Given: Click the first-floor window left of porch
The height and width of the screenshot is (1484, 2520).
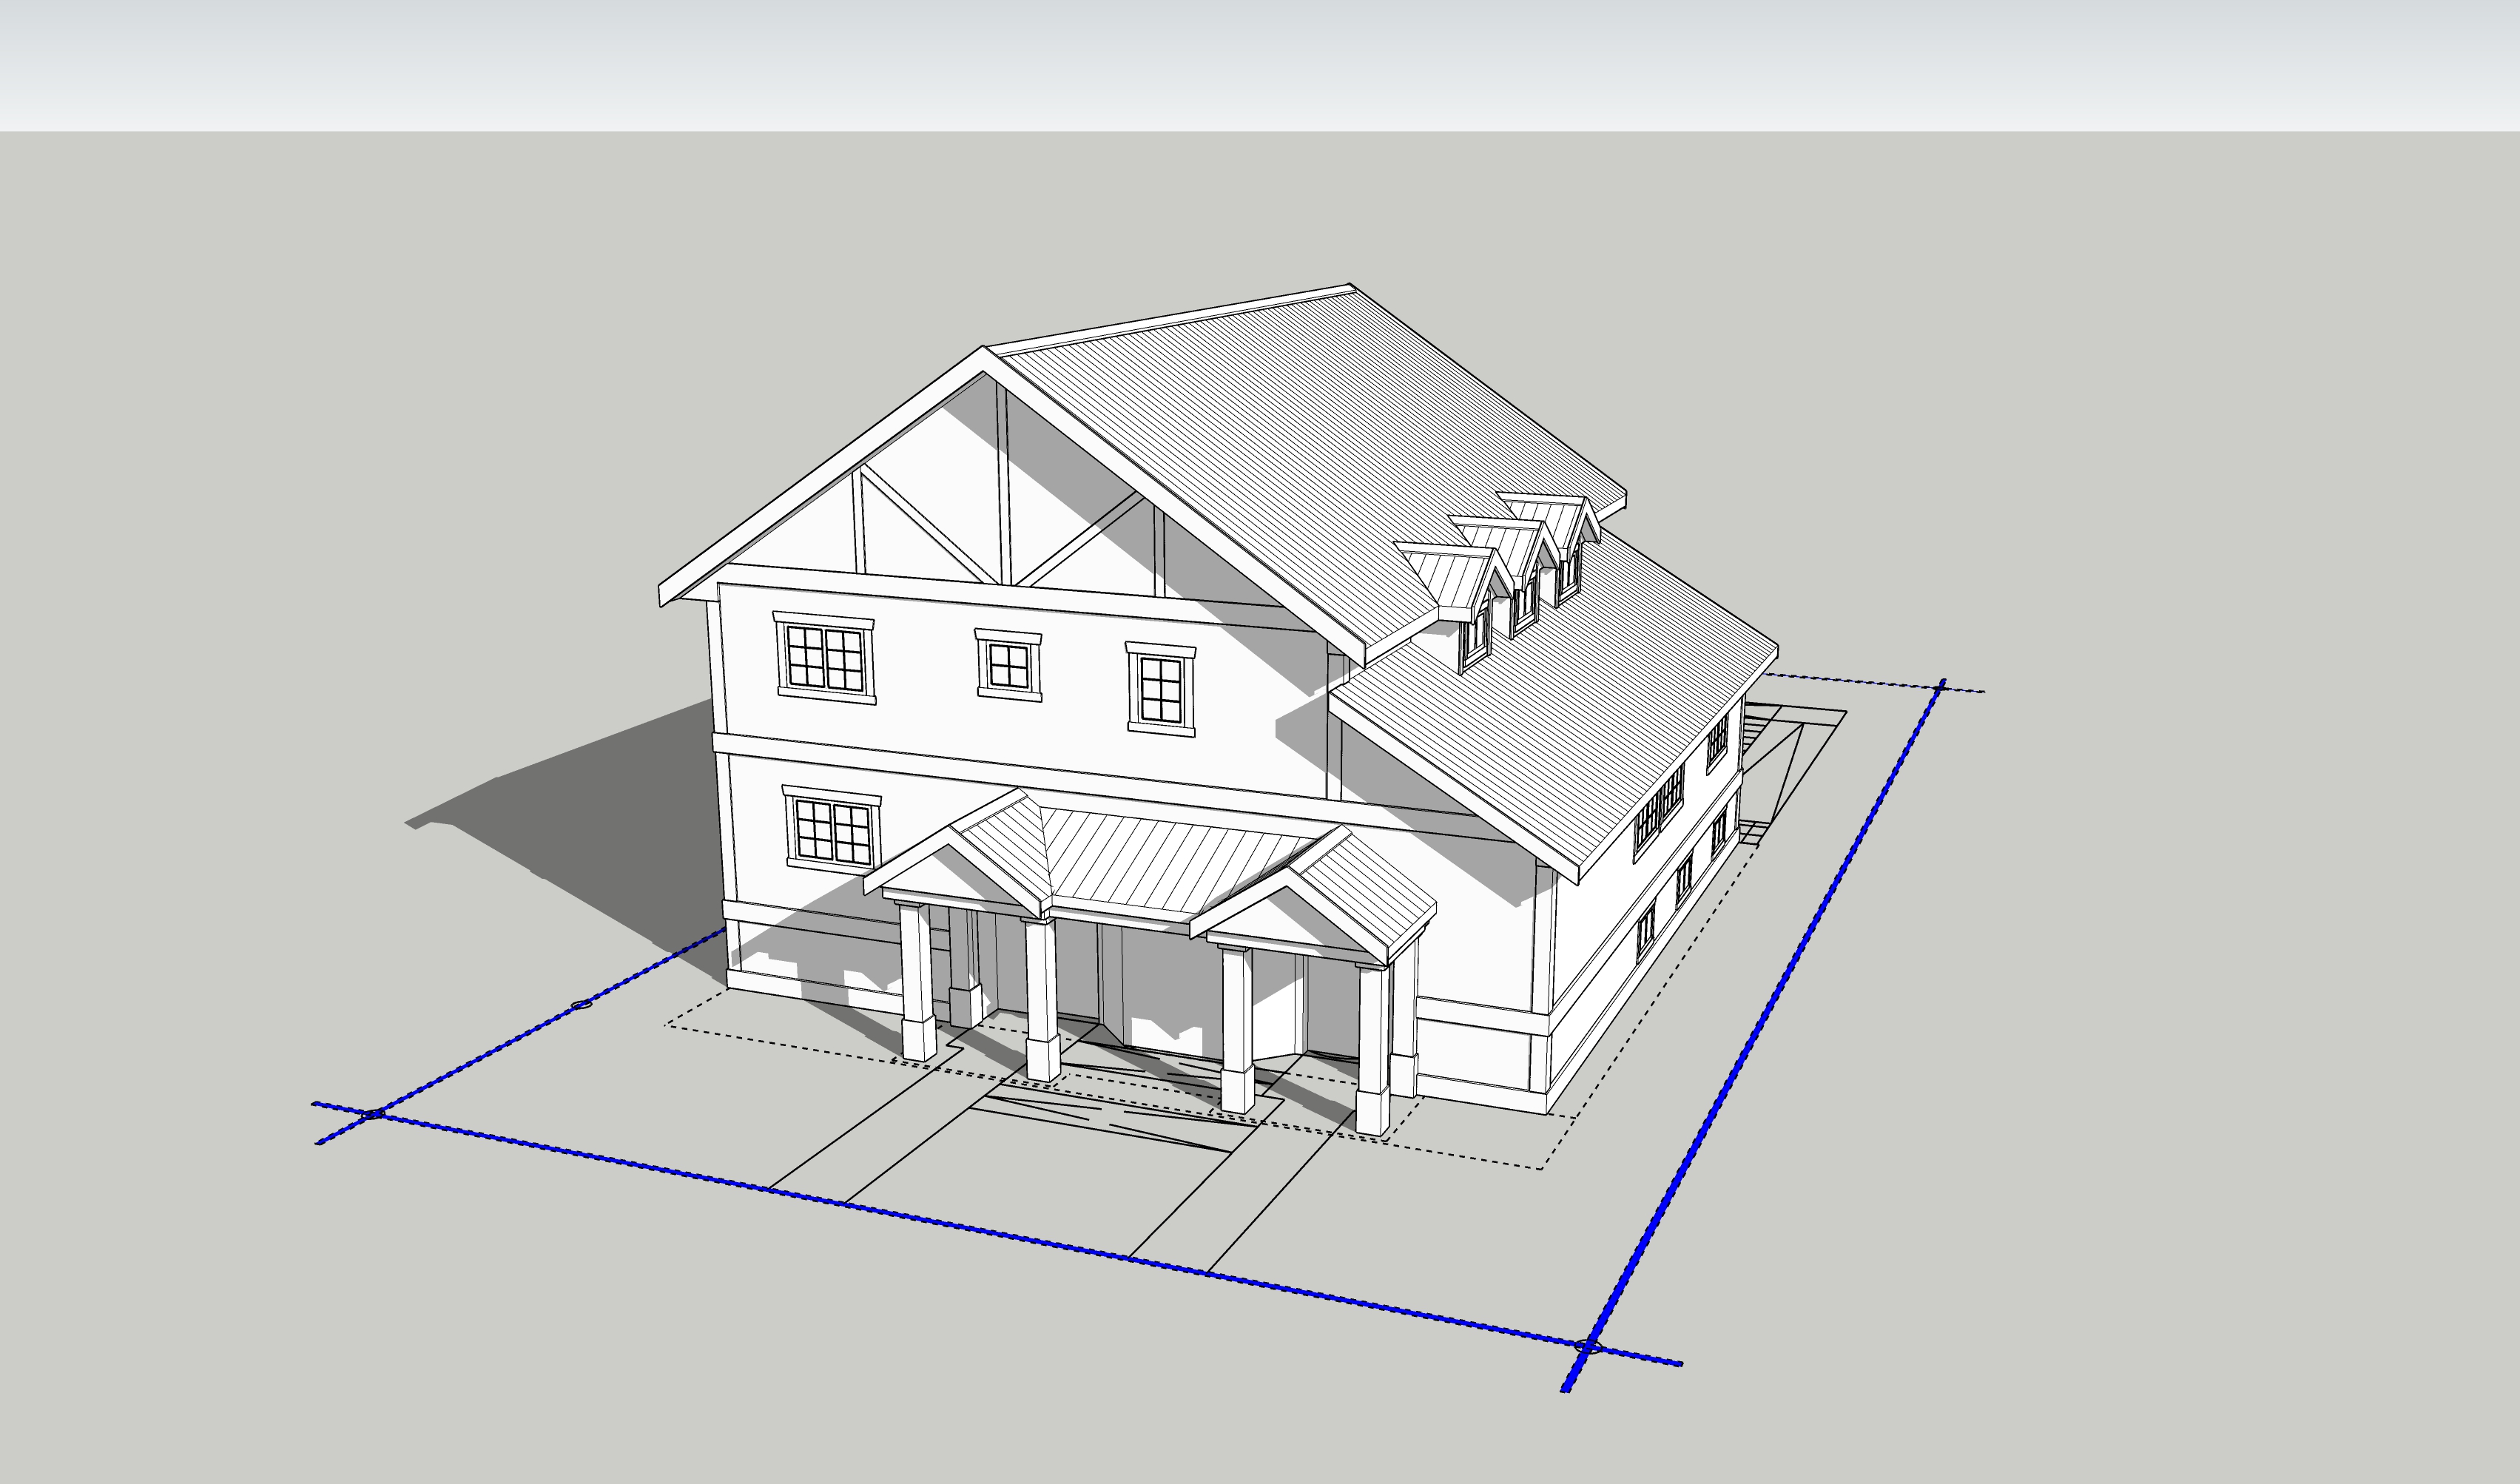Looking at the screenshot, I should (x=832, y=831).
